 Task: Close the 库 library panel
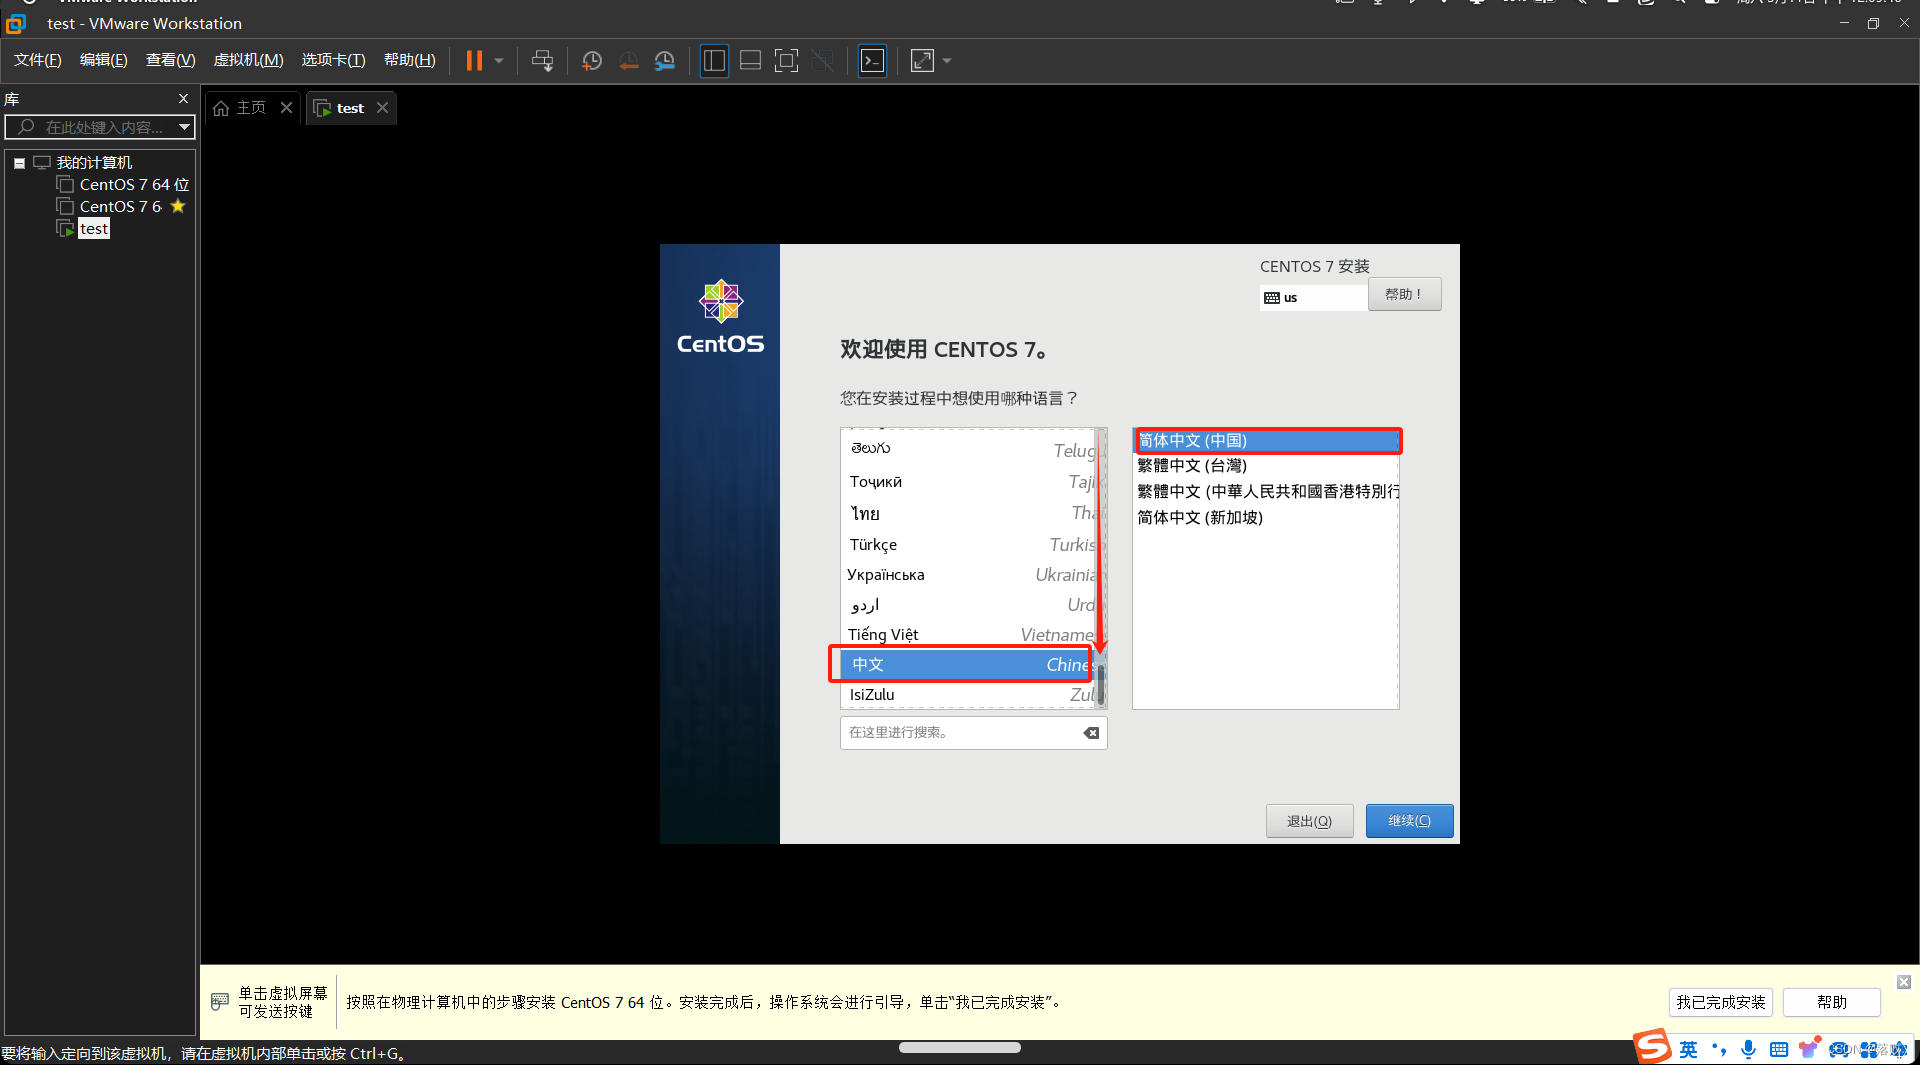click(183, 98)
